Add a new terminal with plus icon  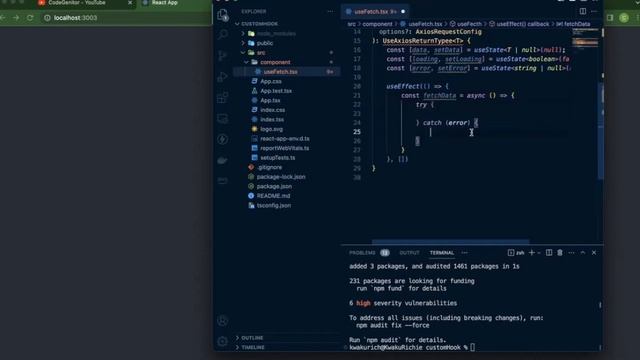(x=531, y=253)
